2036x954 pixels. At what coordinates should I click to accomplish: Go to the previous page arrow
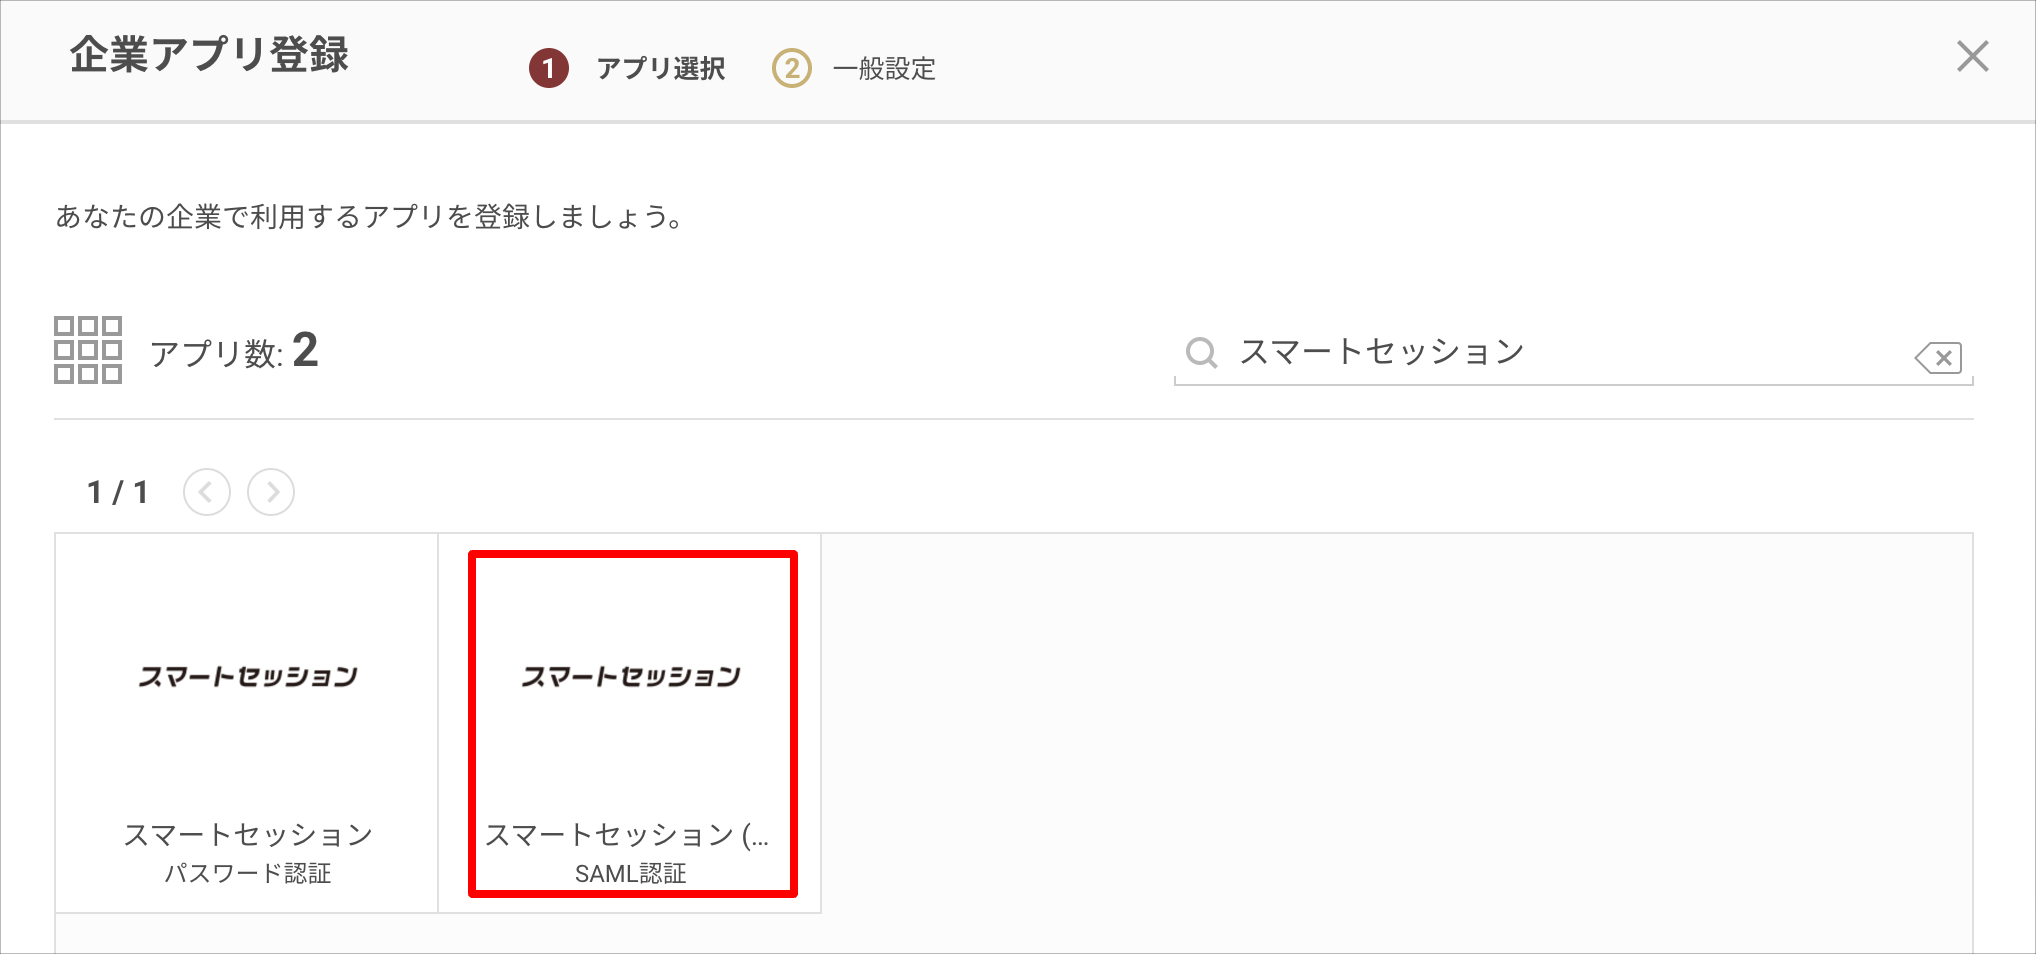[x=207, y=492]
